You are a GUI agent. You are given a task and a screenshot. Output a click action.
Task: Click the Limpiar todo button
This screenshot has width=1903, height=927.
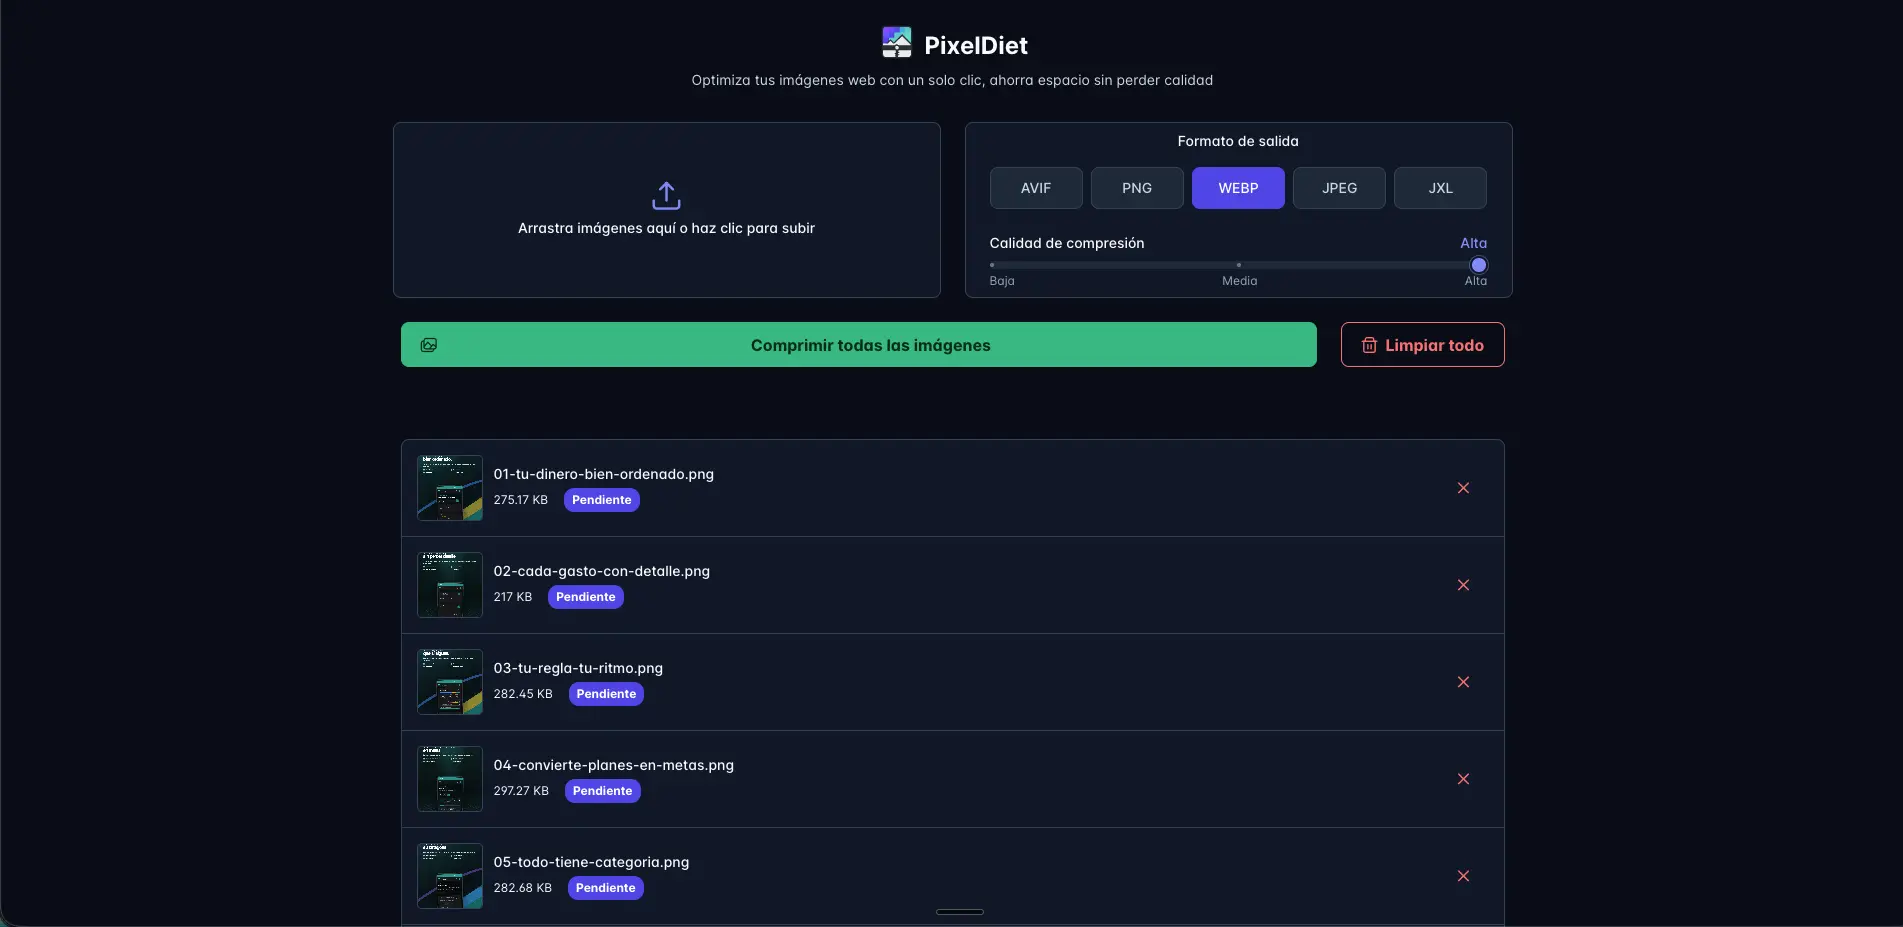point(1422,345)
